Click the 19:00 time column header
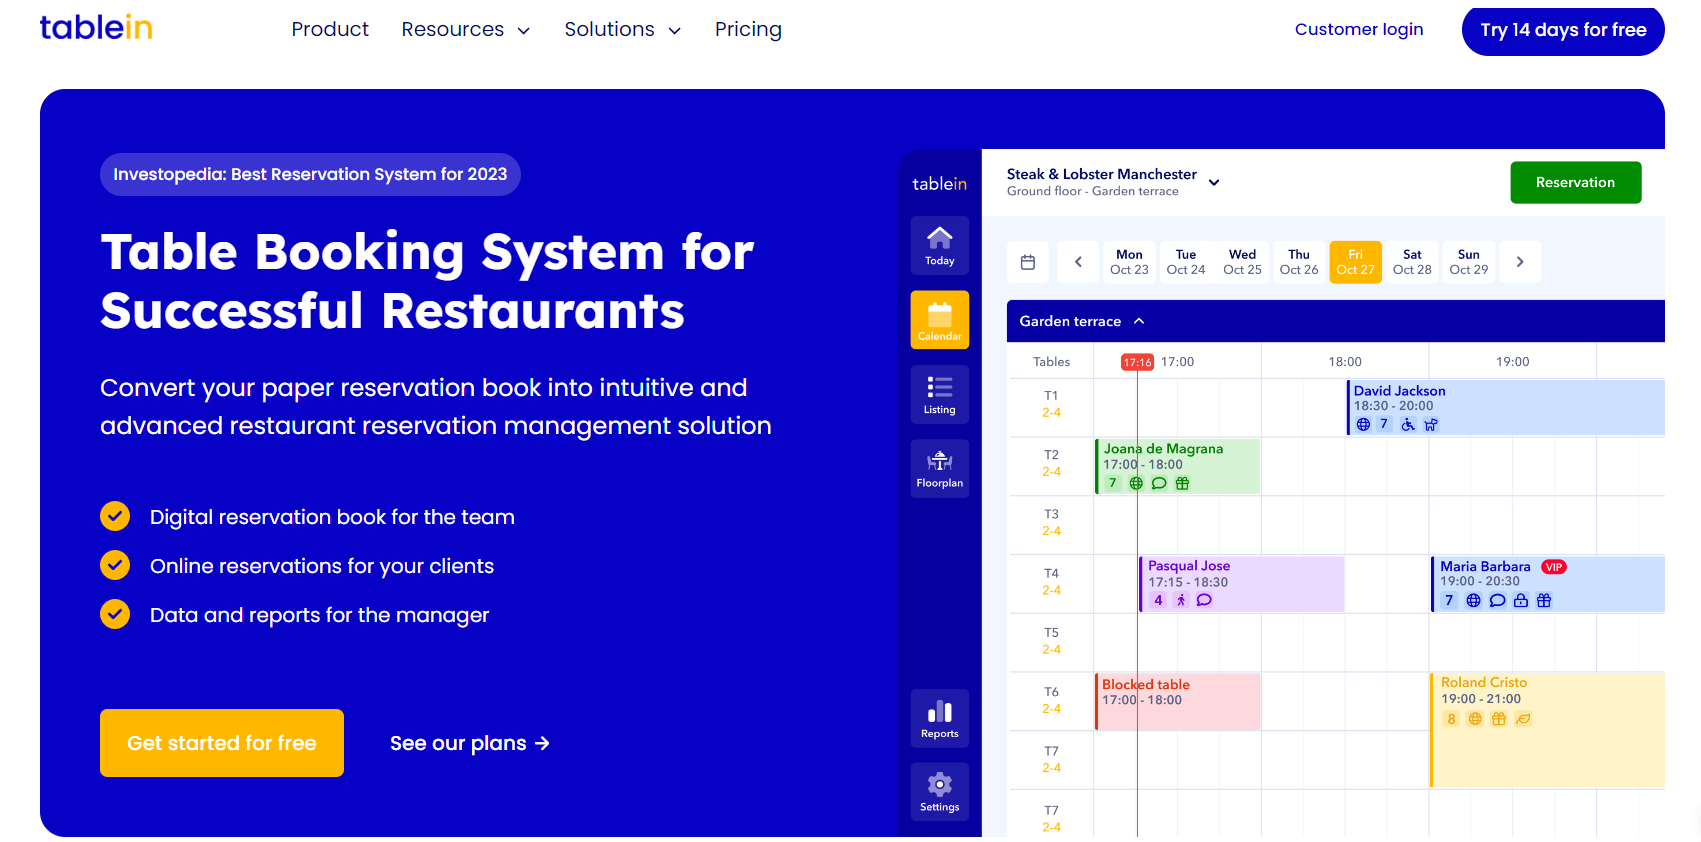The height and width of the screenshot is (842, 1701). pos(1512,362)
